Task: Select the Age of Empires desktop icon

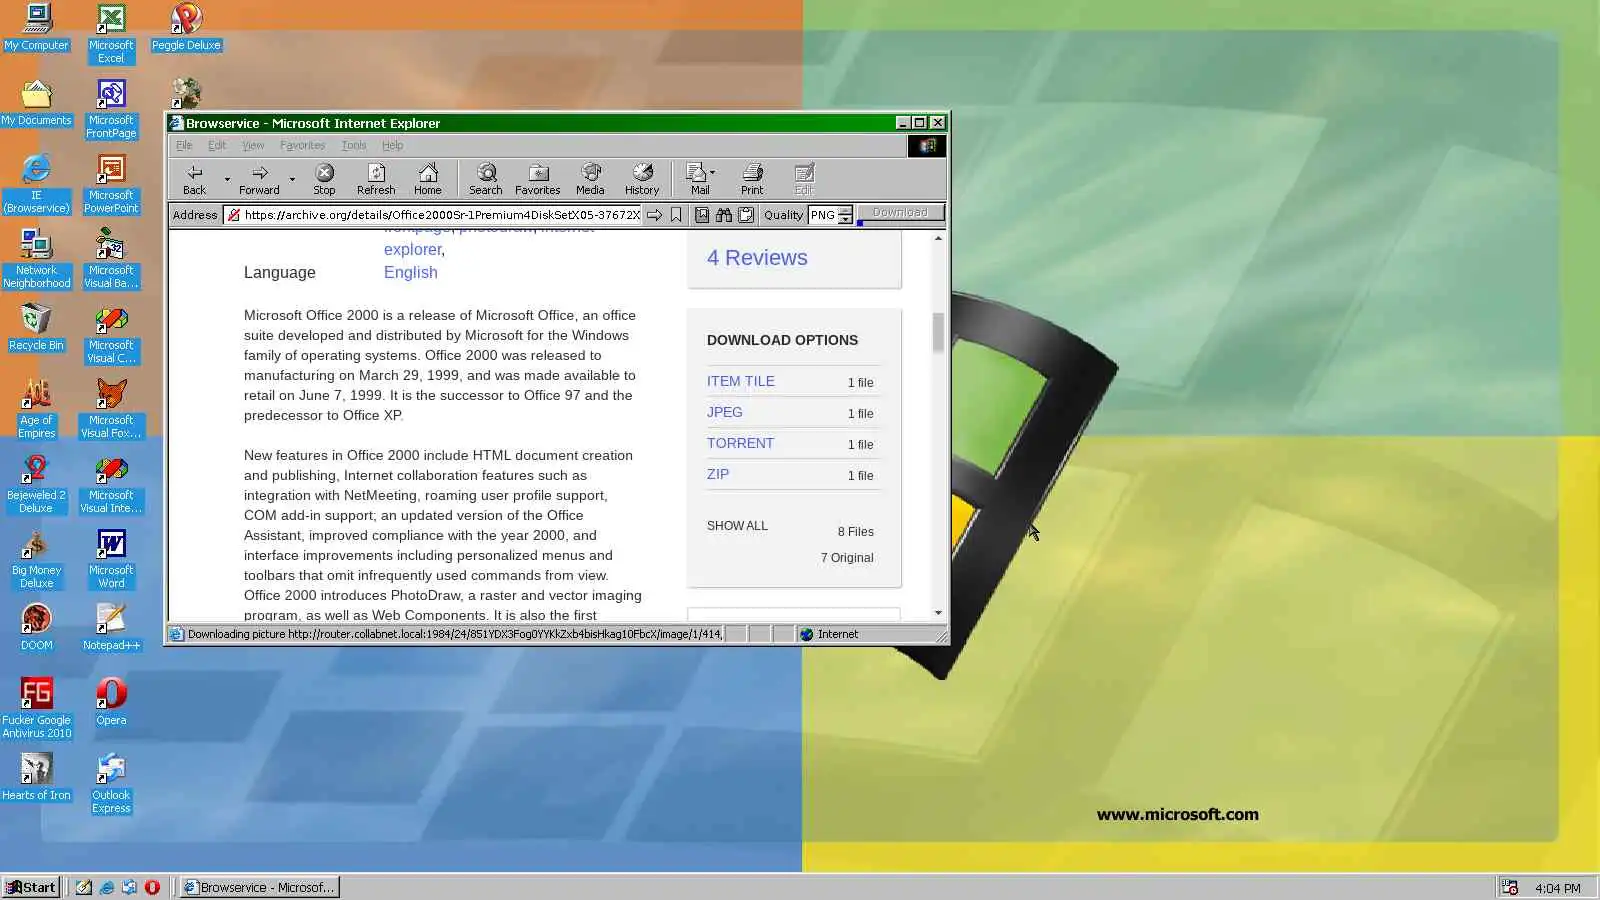Action: click(x=36, y=409)
